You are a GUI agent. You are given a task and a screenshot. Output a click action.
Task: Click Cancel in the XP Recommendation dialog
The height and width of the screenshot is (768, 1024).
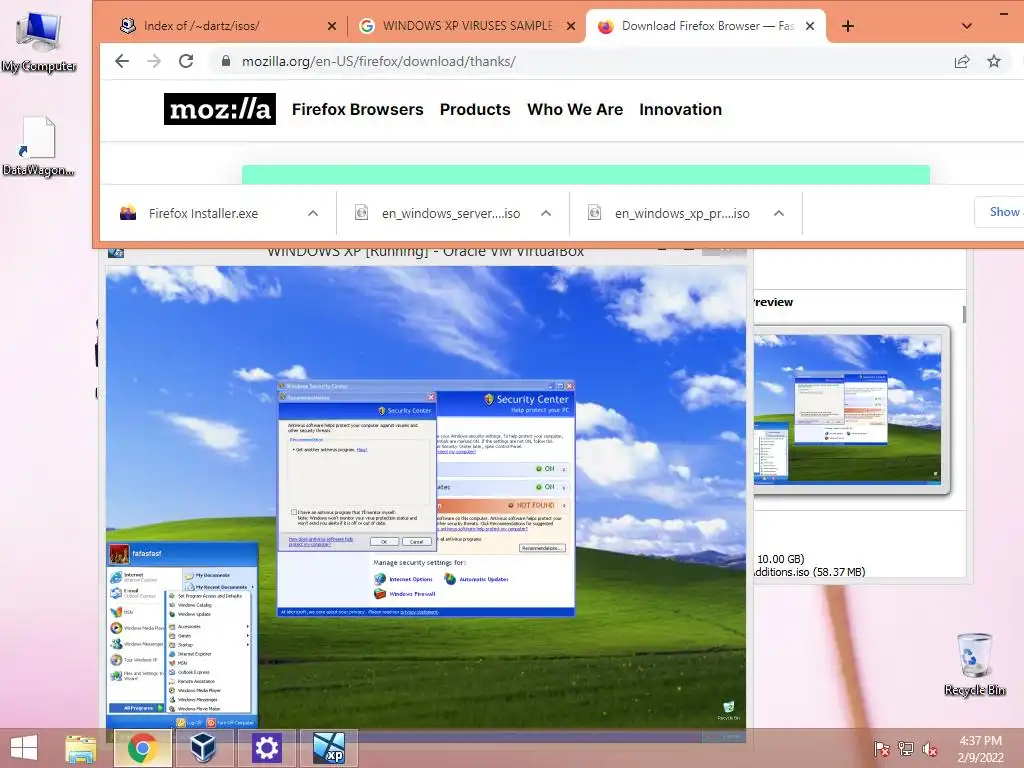416,541
